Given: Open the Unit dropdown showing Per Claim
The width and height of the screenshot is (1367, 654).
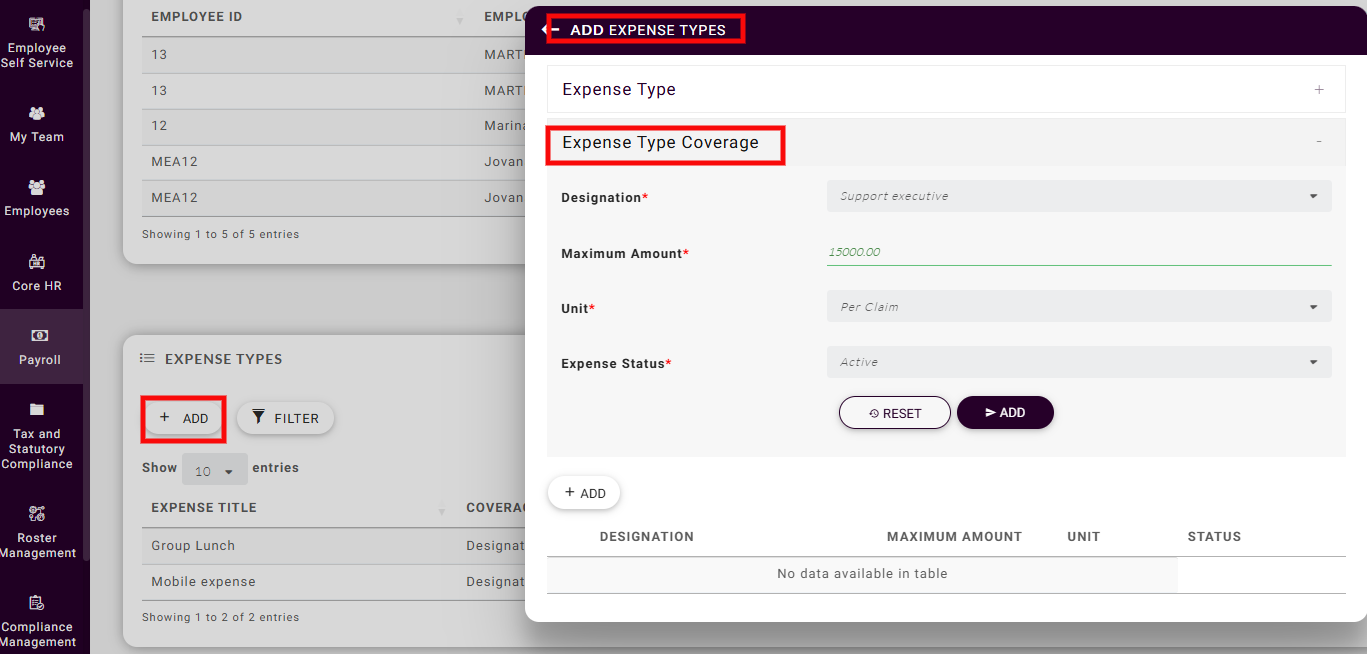Looking at the screenshot, I should pos(1078,307).
